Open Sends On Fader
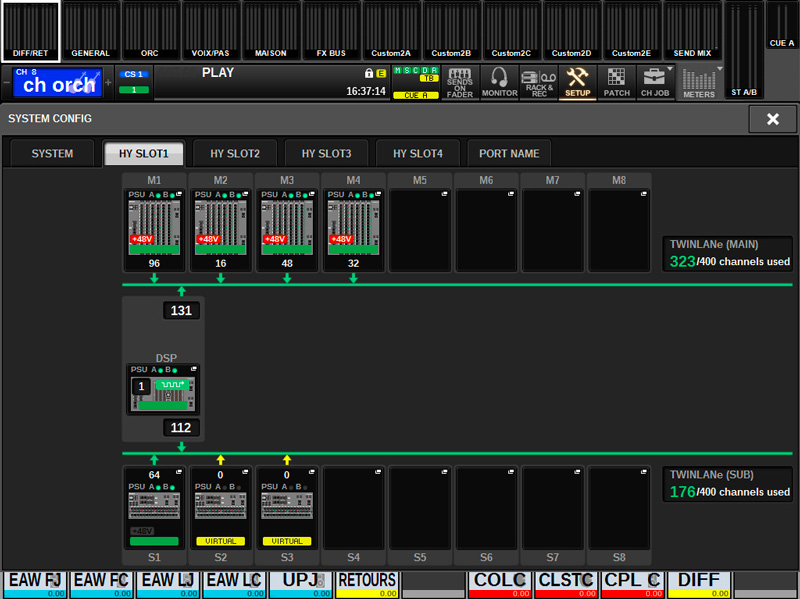 coord(460,82)
